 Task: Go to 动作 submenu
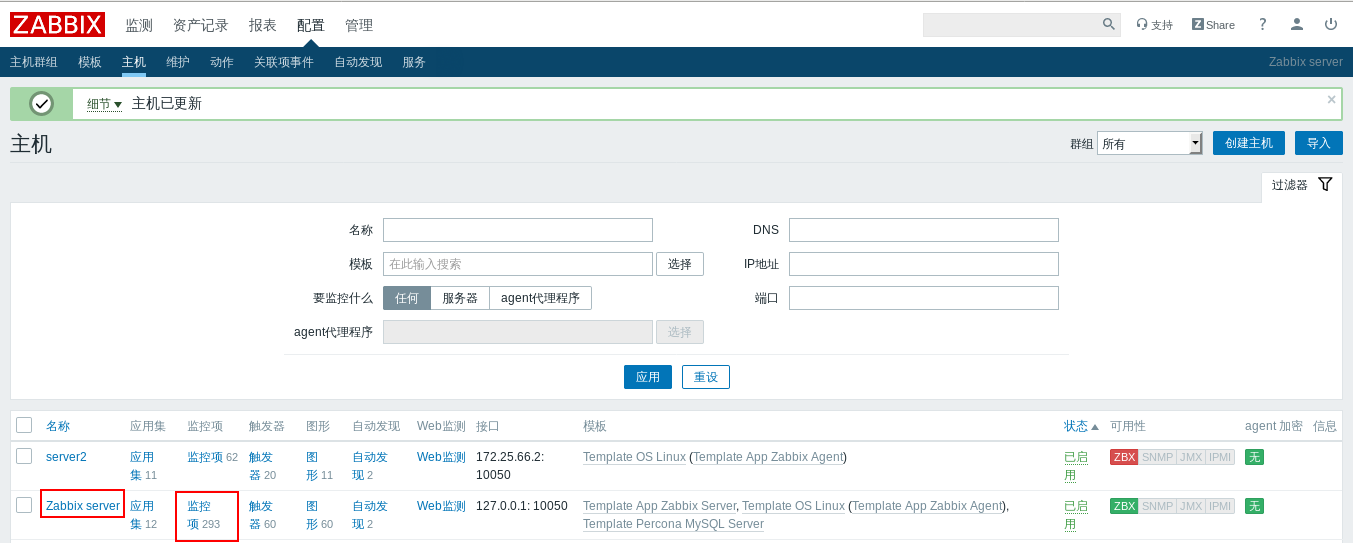point(222,62)
